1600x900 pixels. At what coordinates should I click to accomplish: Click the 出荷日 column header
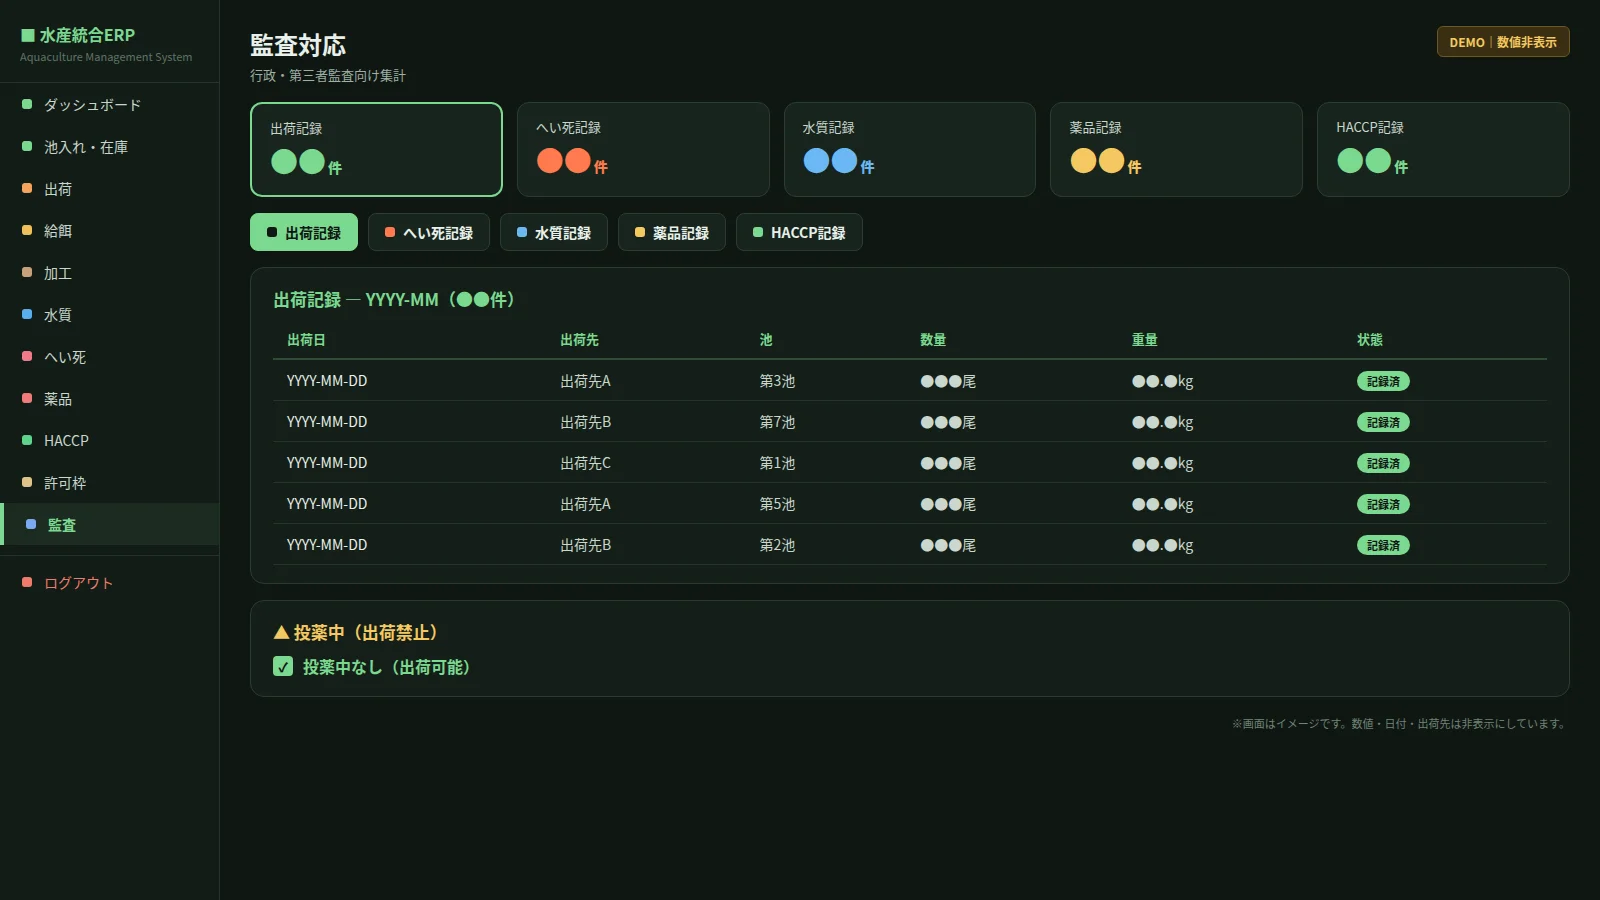coord(306,340)
